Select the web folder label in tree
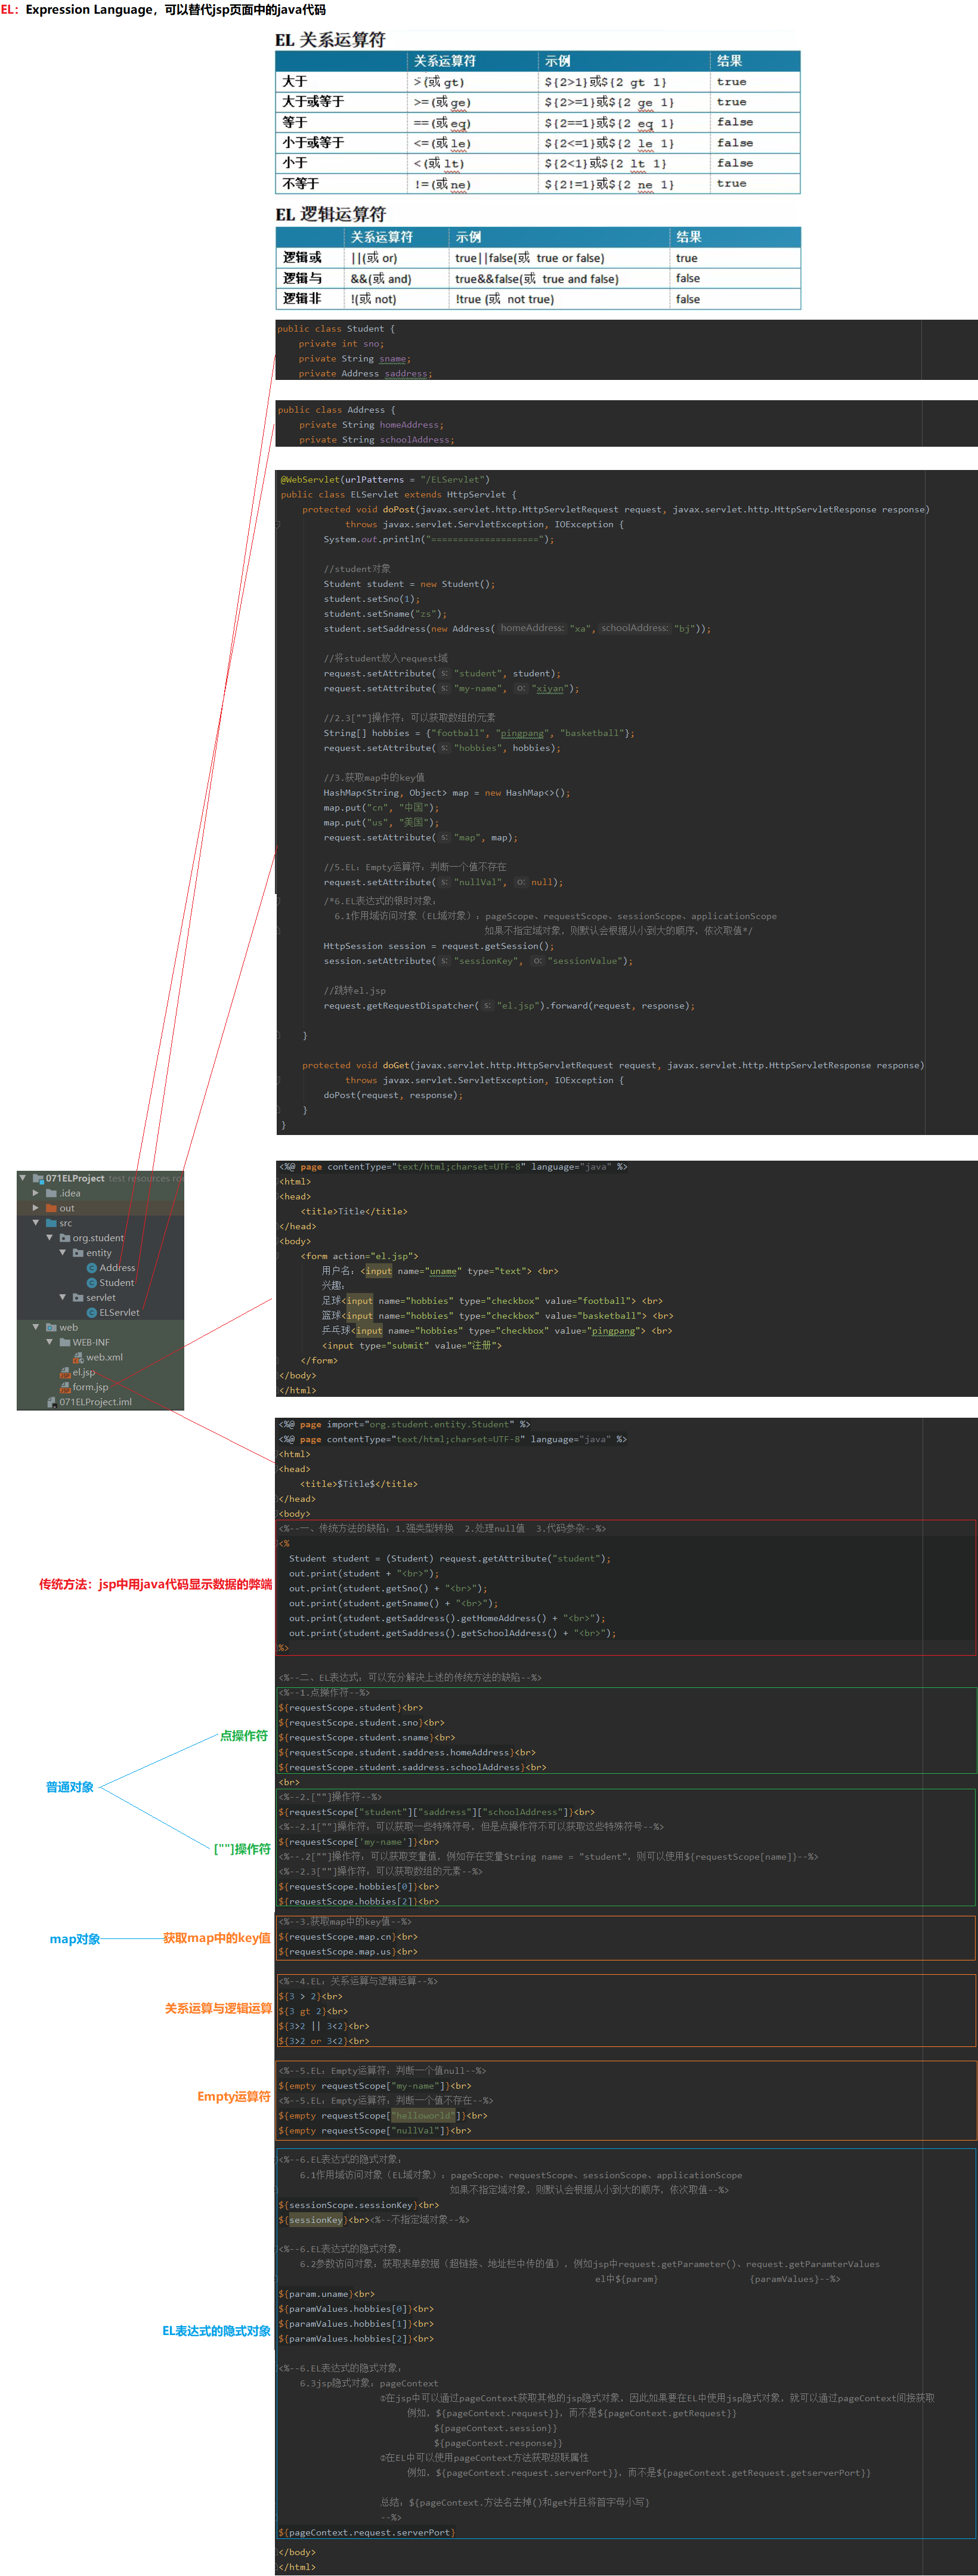Viewport: 978px width, 2576px height. pyautogui.click(x=68, y=1328)
